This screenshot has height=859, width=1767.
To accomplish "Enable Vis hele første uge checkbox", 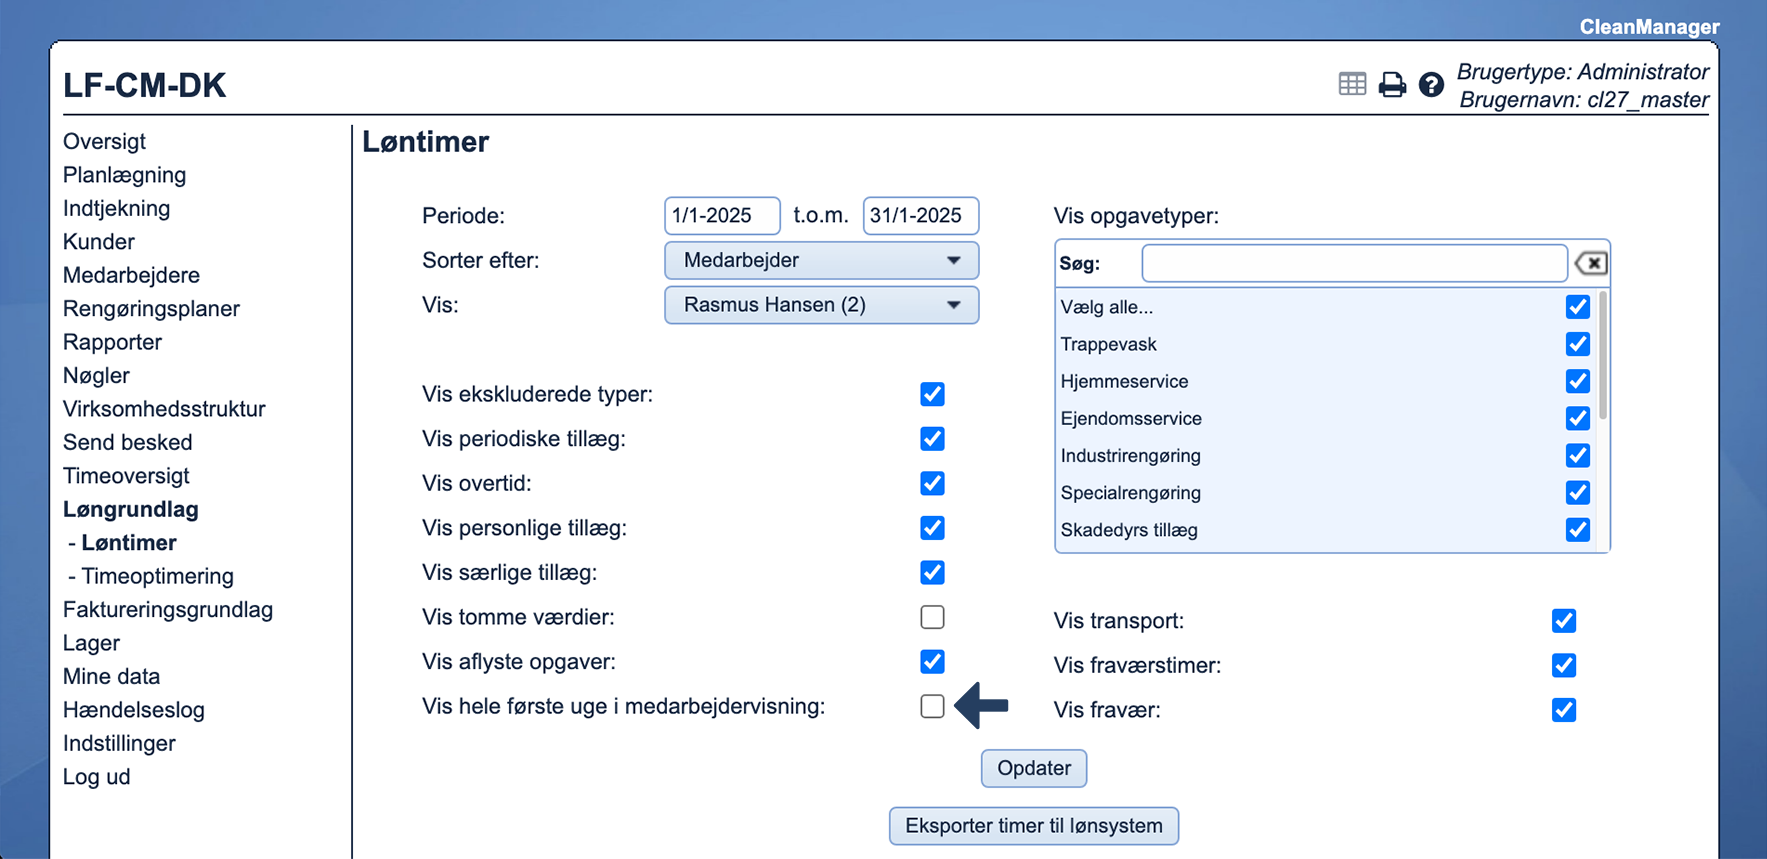I will pyautogui.click(x=932, y=706).
